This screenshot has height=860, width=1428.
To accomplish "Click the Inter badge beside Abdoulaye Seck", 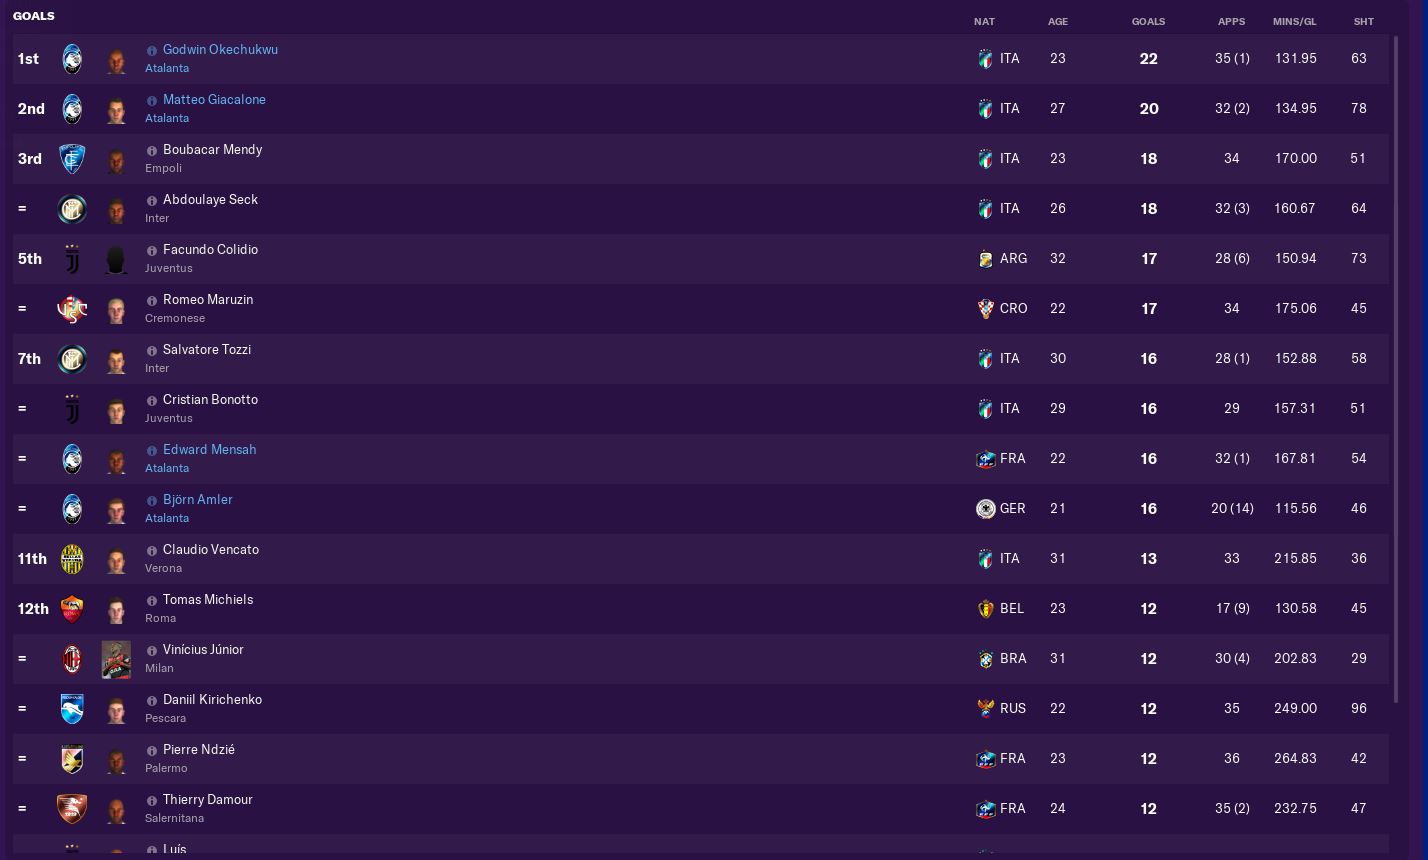I will pyautogui.click(x=71, y=209).
